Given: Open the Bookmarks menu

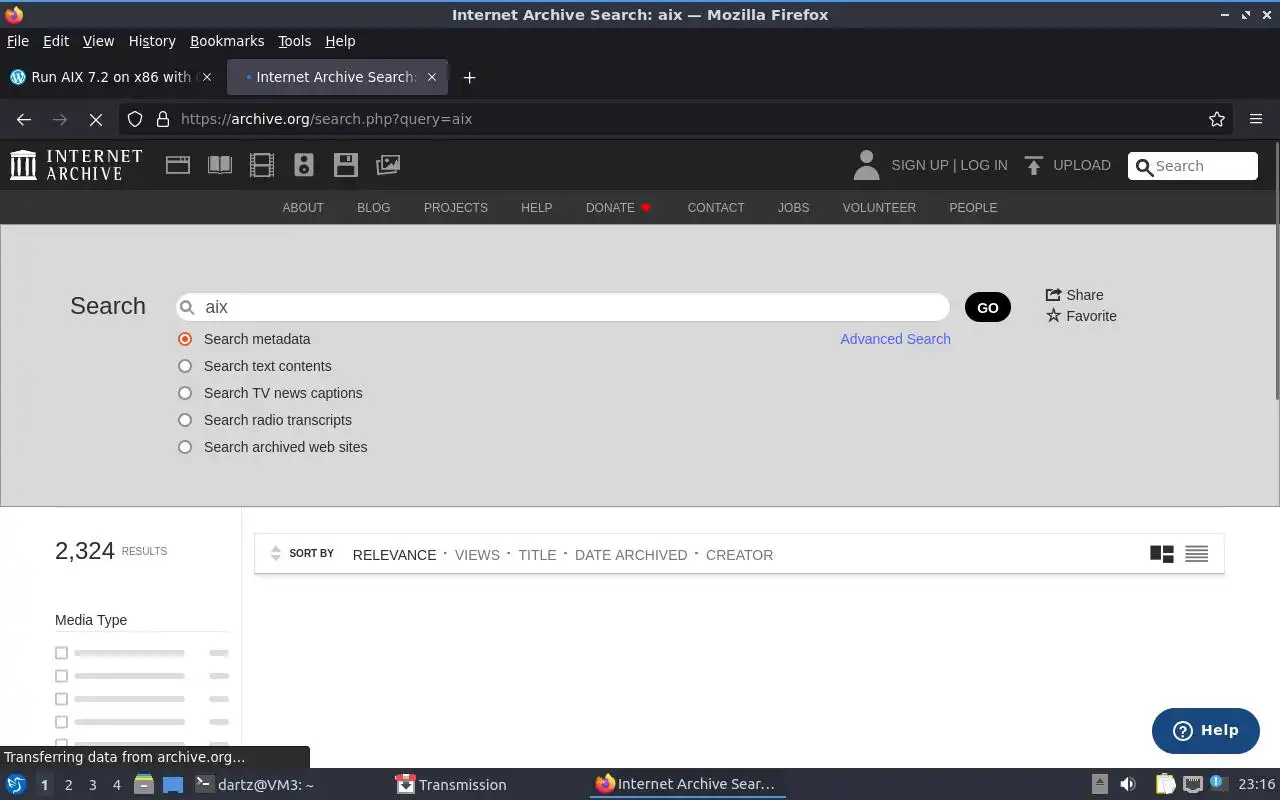Looking at the screenshot, I should [x=227, y=41].
